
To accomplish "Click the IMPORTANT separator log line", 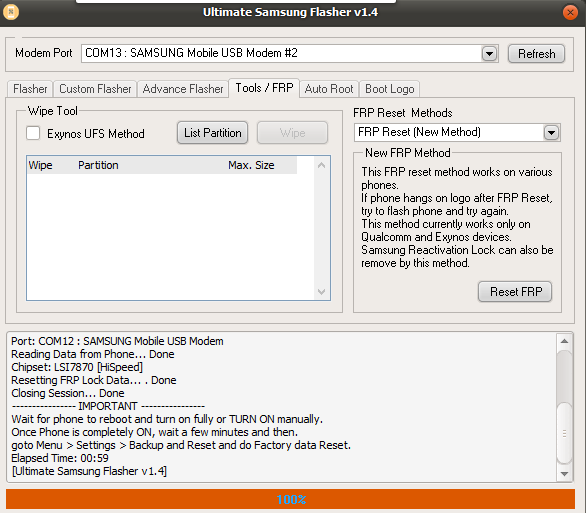I will pos(108,406).
